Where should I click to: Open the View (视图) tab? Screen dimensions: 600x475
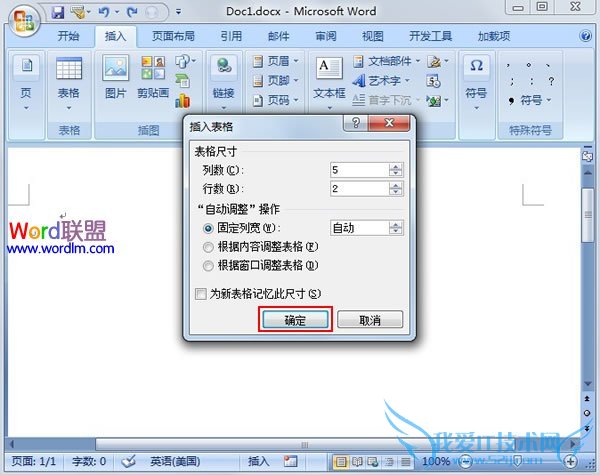373,36
